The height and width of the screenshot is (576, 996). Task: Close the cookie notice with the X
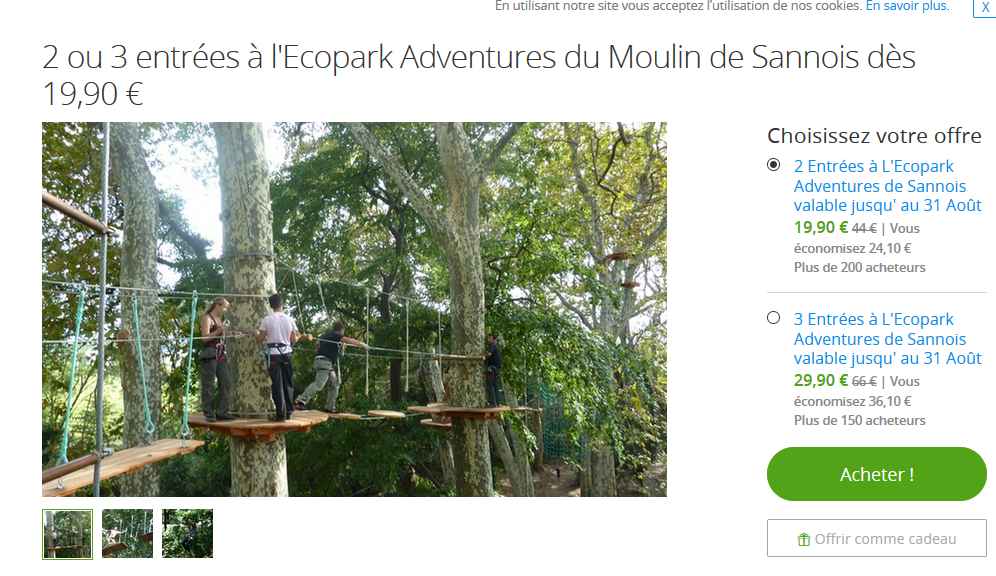[x=985, y=7]
